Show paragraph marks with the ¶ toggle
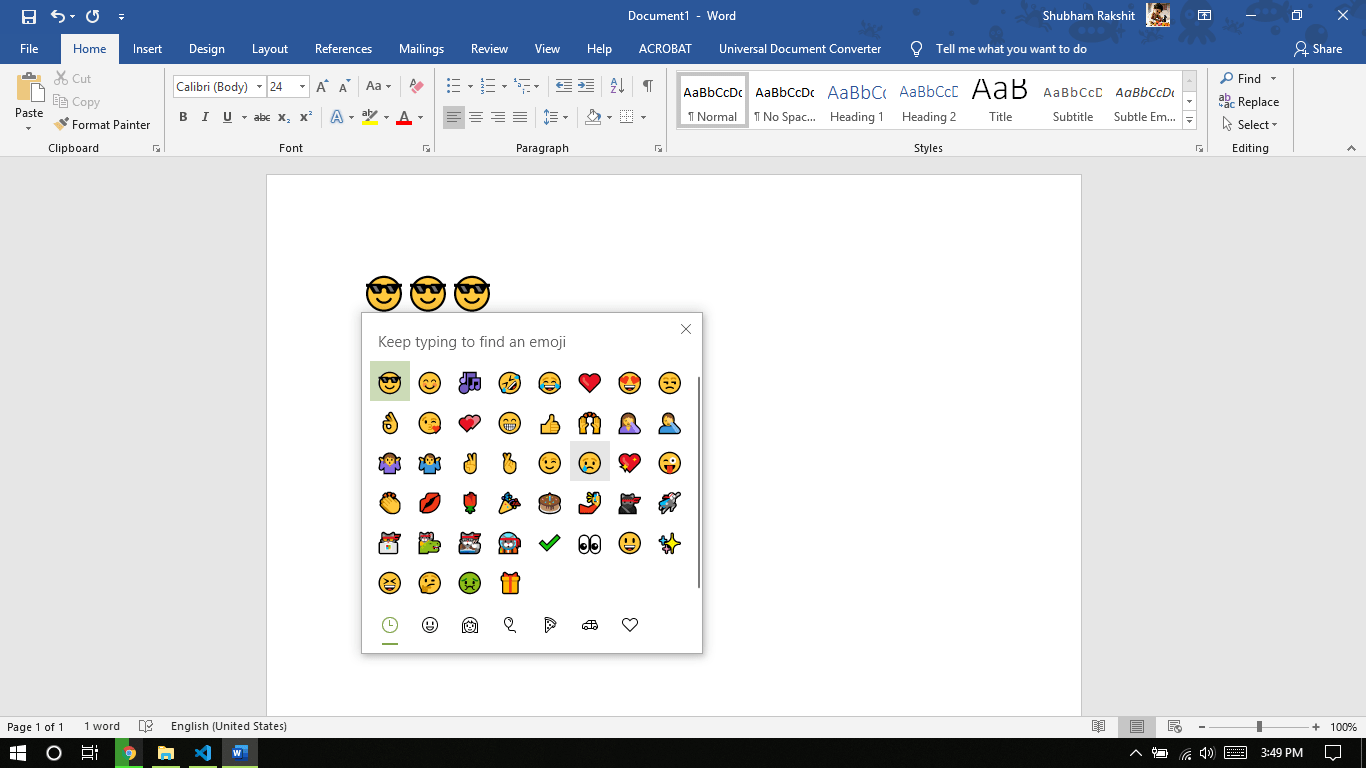Screen dimensions: 1366x768 coord(647,86)
